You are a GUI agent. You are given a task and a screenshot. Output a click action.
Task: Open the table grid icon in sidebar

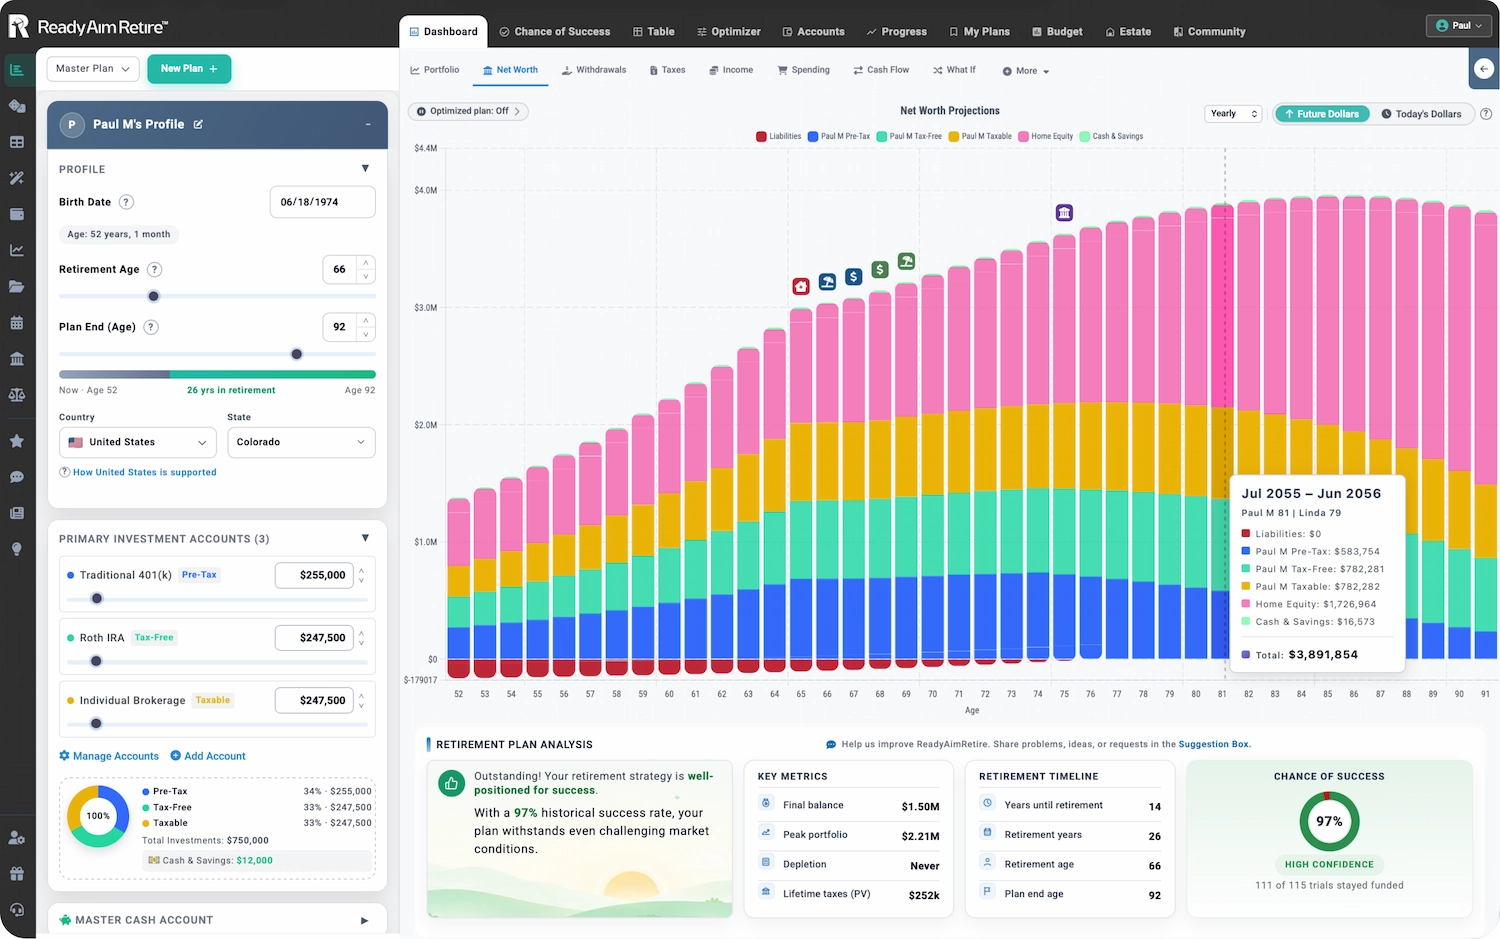[x=17, y=142]
